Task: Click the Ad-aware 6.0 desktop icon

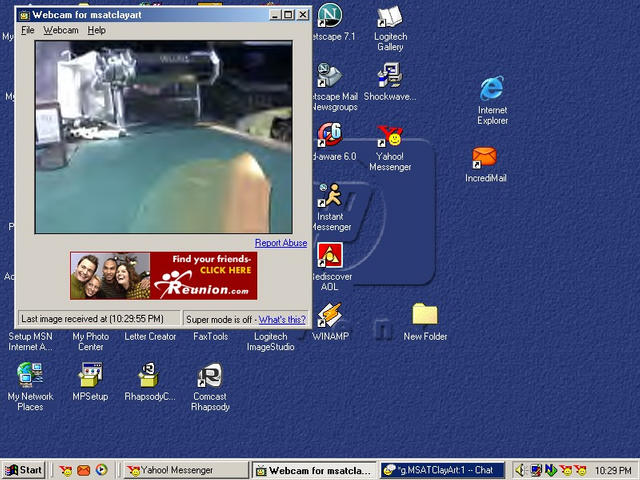Action: click(330, 135)
